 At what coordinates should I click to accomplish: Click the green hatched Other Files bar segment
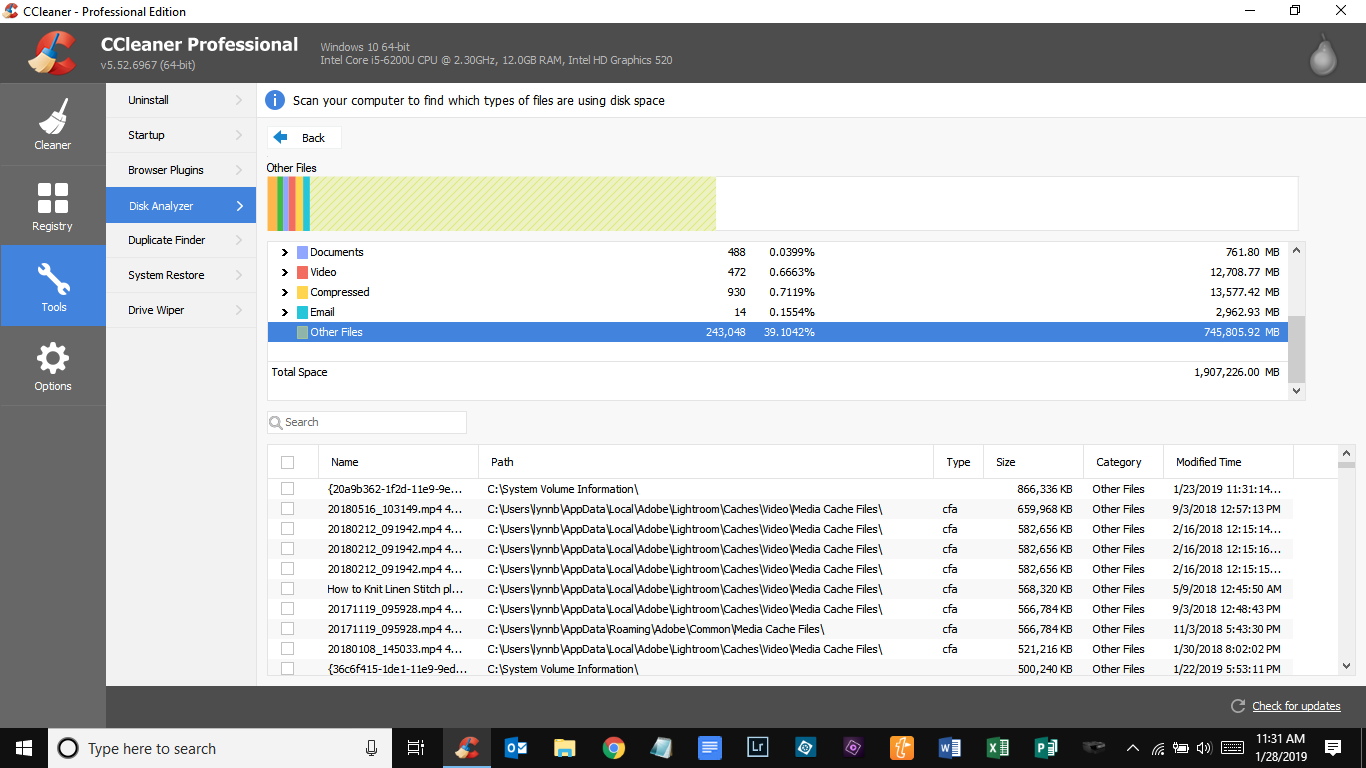[x=513, y=204]
